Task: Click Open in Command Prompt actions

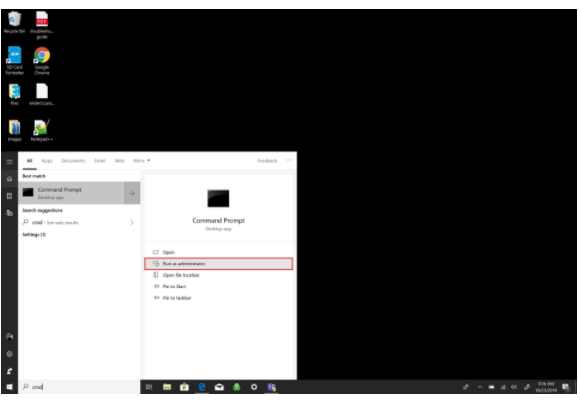Action: pyautogui.click(x=219, y=252)
